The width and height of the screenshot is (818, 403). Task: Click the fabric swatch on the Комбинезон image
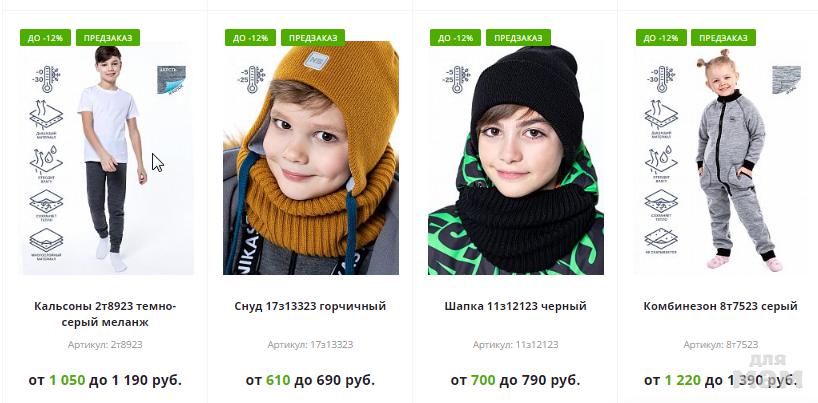(x=786, y=80)
